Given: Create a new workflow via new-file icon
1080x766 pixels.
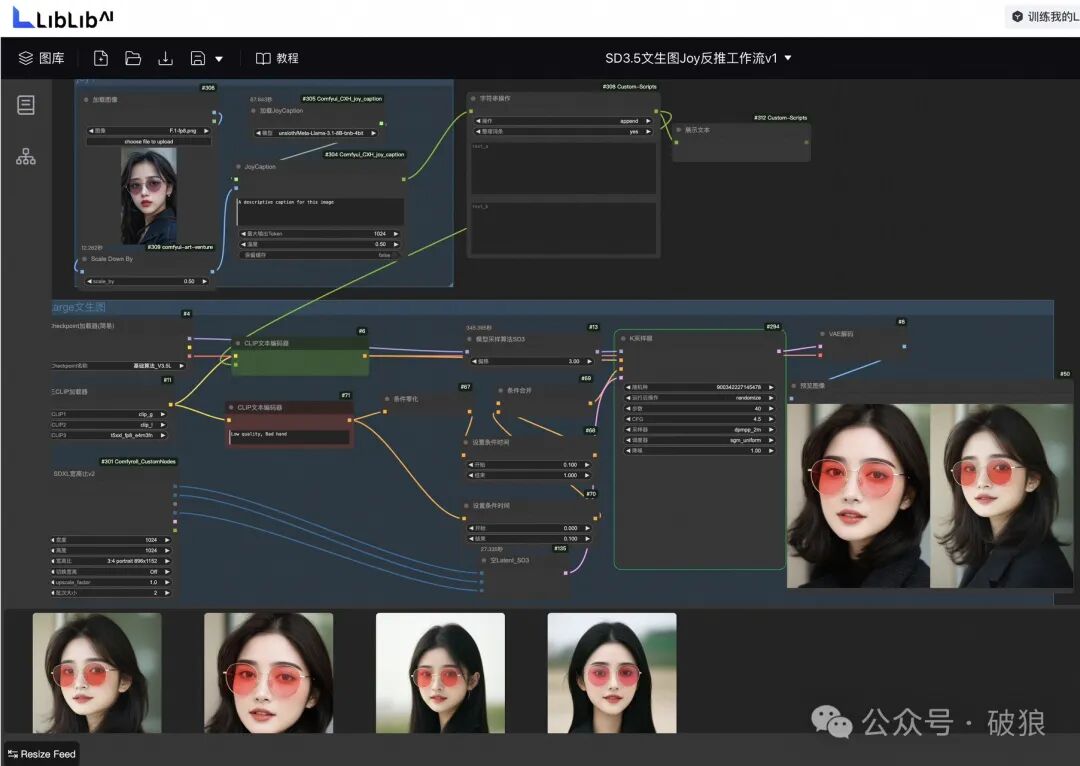Looking at the screenshot, I should tap(100, 58).
